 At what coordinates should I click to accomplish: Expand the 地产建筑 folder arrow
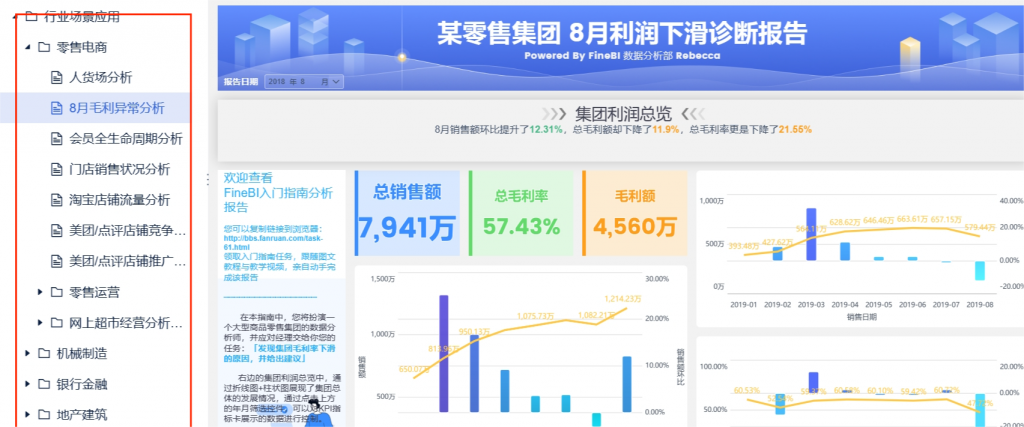27,415
